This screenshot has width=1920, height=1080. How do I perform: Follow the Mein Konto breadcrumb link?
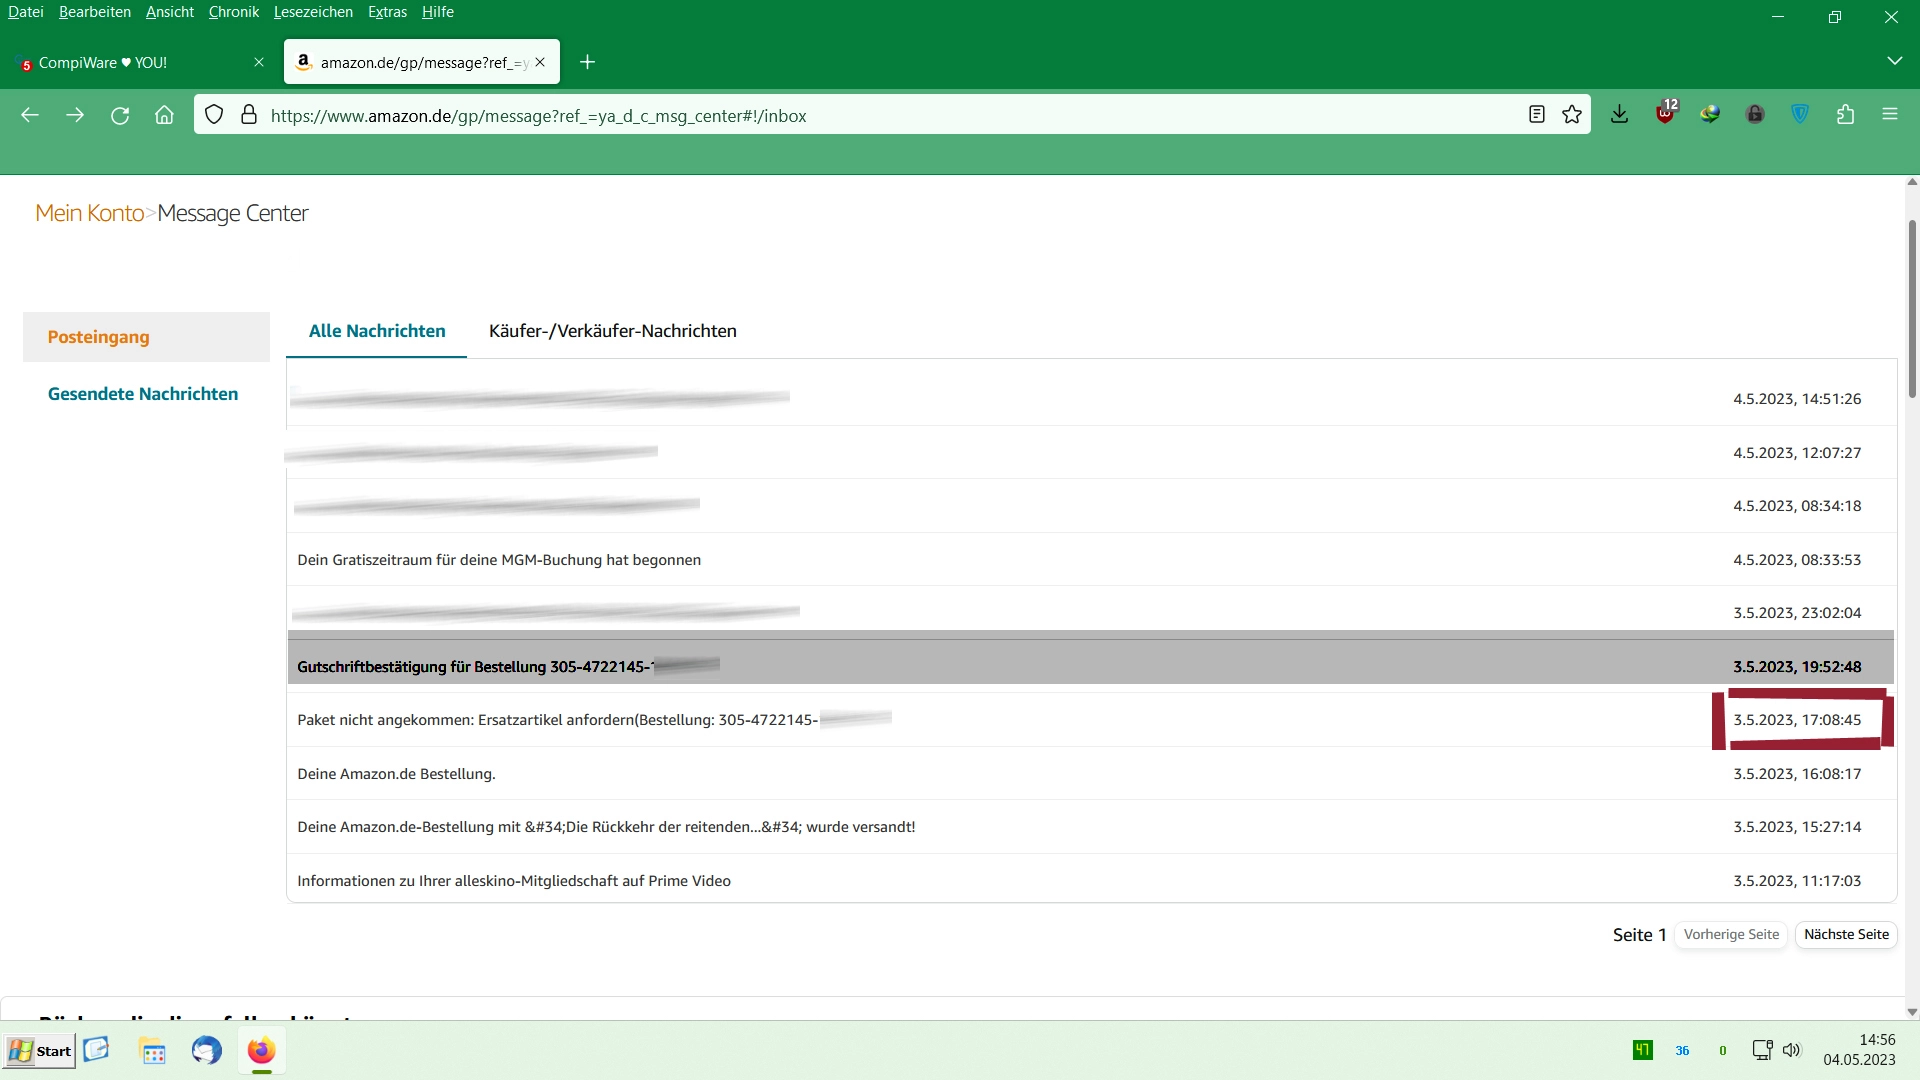click(90, 213)
